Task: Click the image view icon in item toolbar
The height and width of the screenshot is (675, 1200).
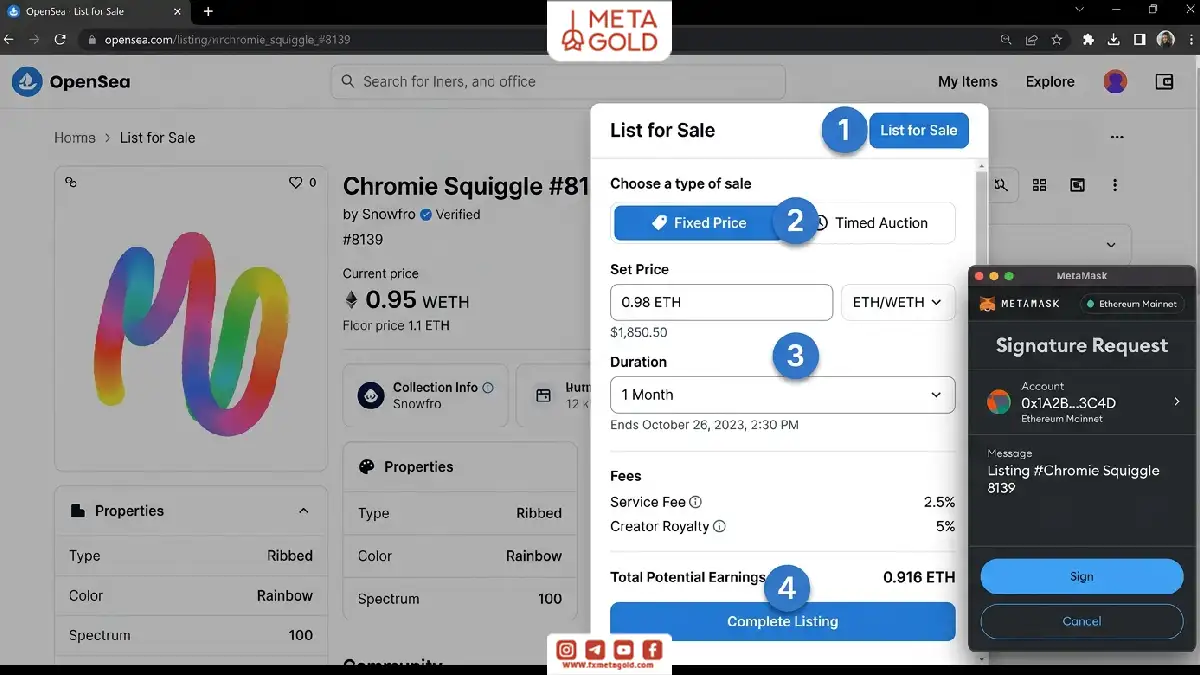Action: click(x=1077, y=185)
